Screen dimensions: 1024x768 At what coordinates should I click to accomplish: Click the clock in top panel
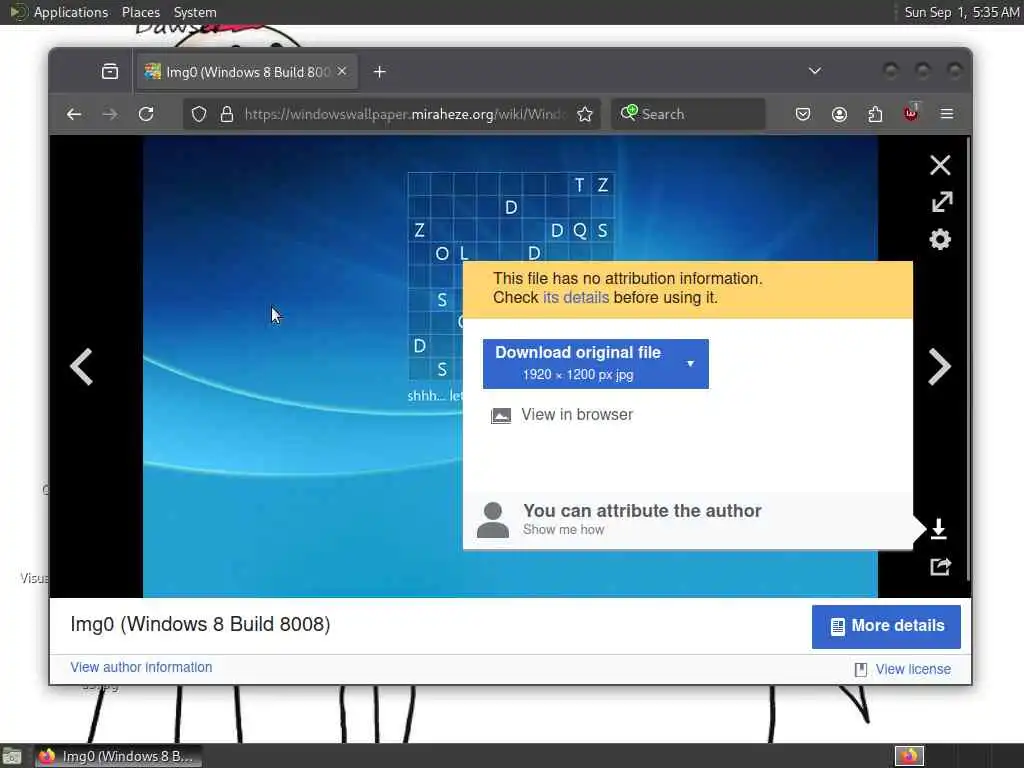tap(961, 12)
